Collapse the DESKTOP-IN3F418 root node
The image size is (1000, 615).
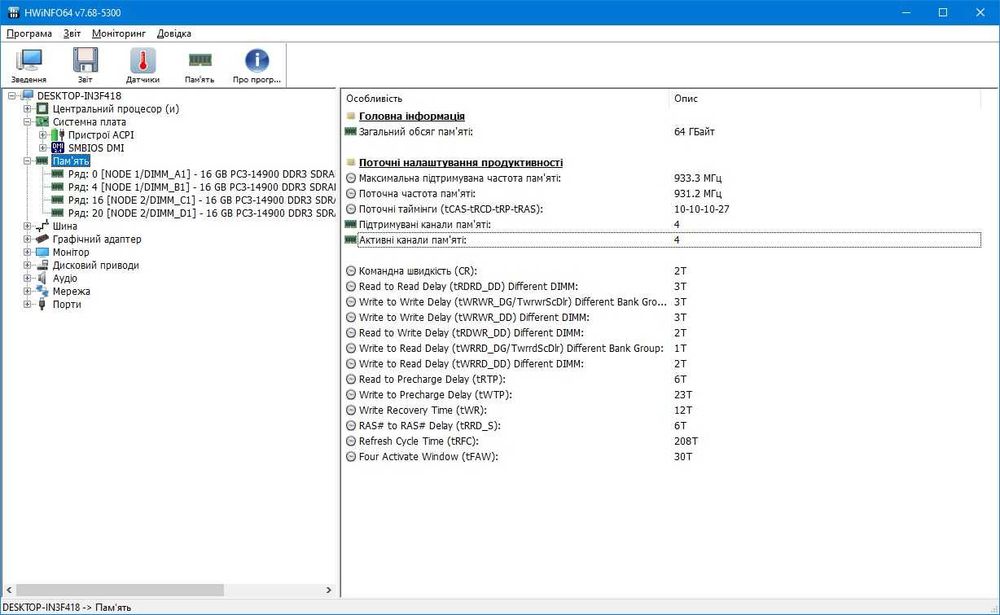coord(11,96)
